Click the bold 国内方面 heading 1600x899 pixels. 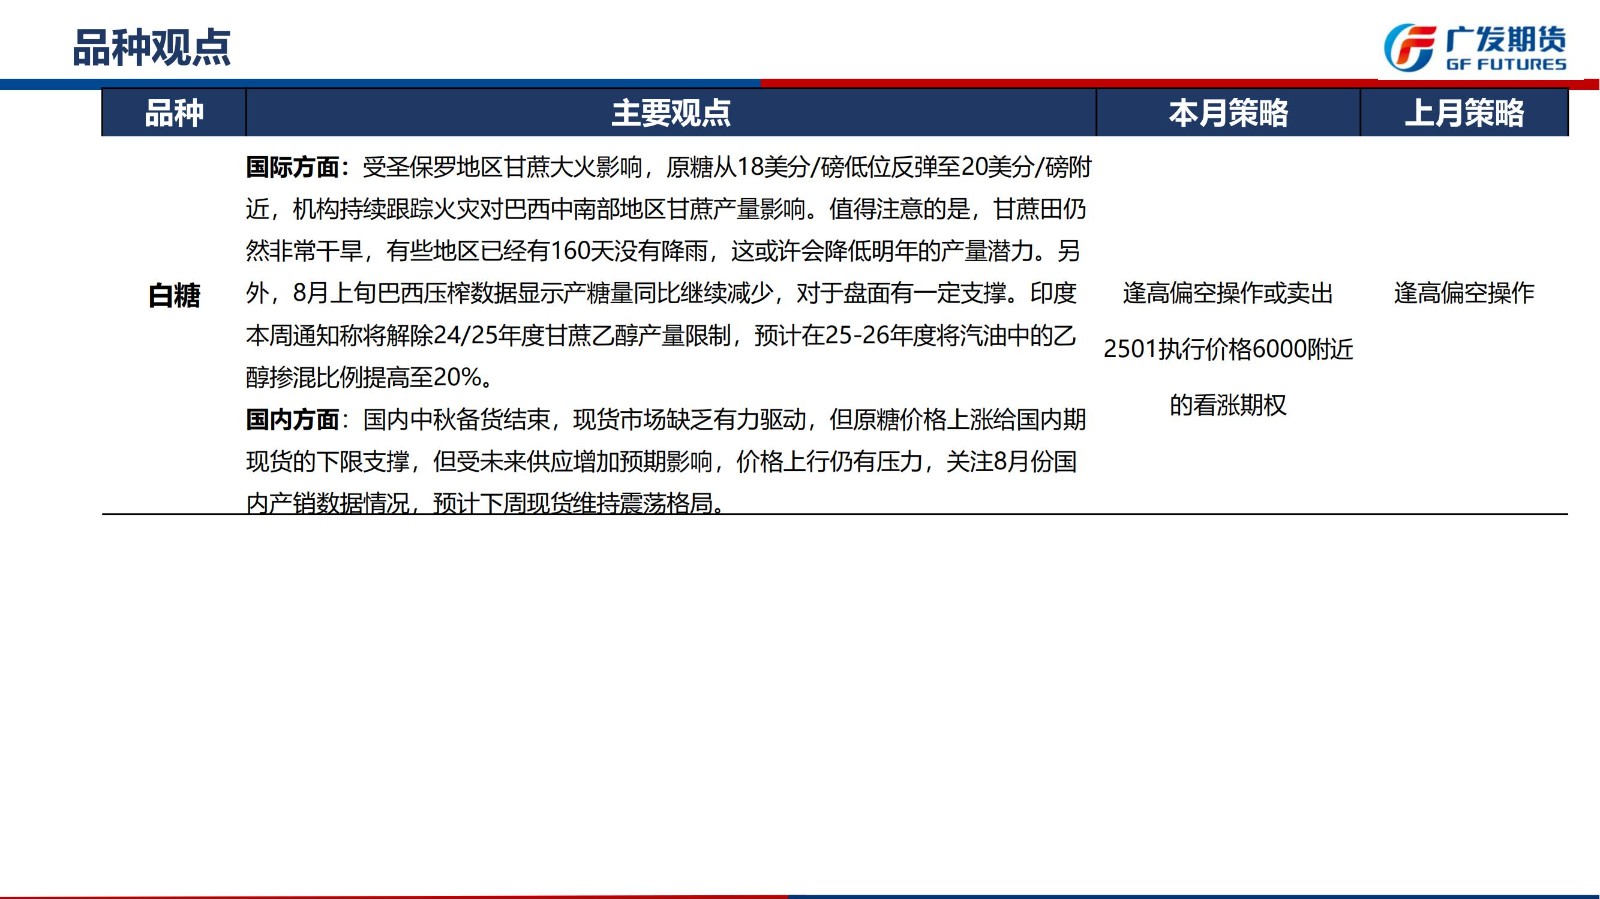(293, 420)
